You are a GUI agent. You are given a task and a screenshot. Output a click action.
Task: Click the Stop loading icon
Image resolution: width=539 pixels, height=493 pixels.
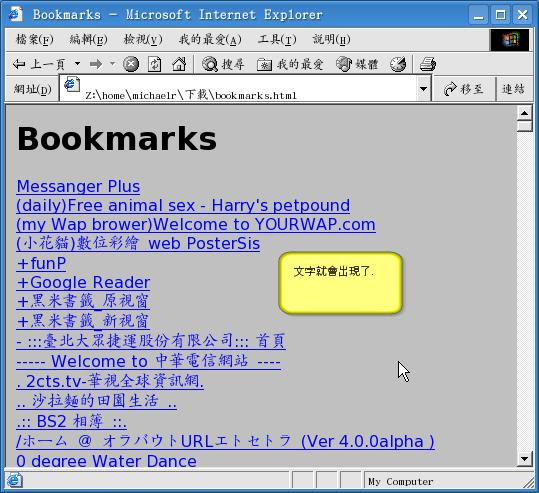[131, 64]
